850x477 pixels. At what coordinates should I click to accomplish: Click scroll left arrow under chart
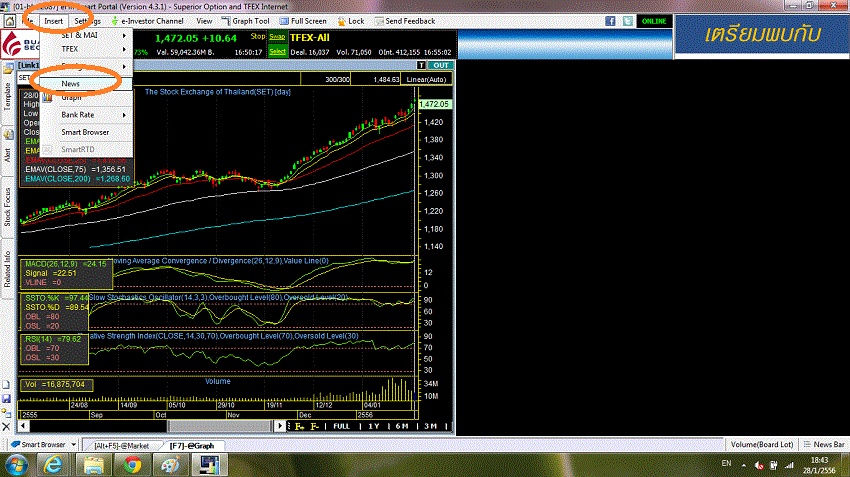(23, 426)
